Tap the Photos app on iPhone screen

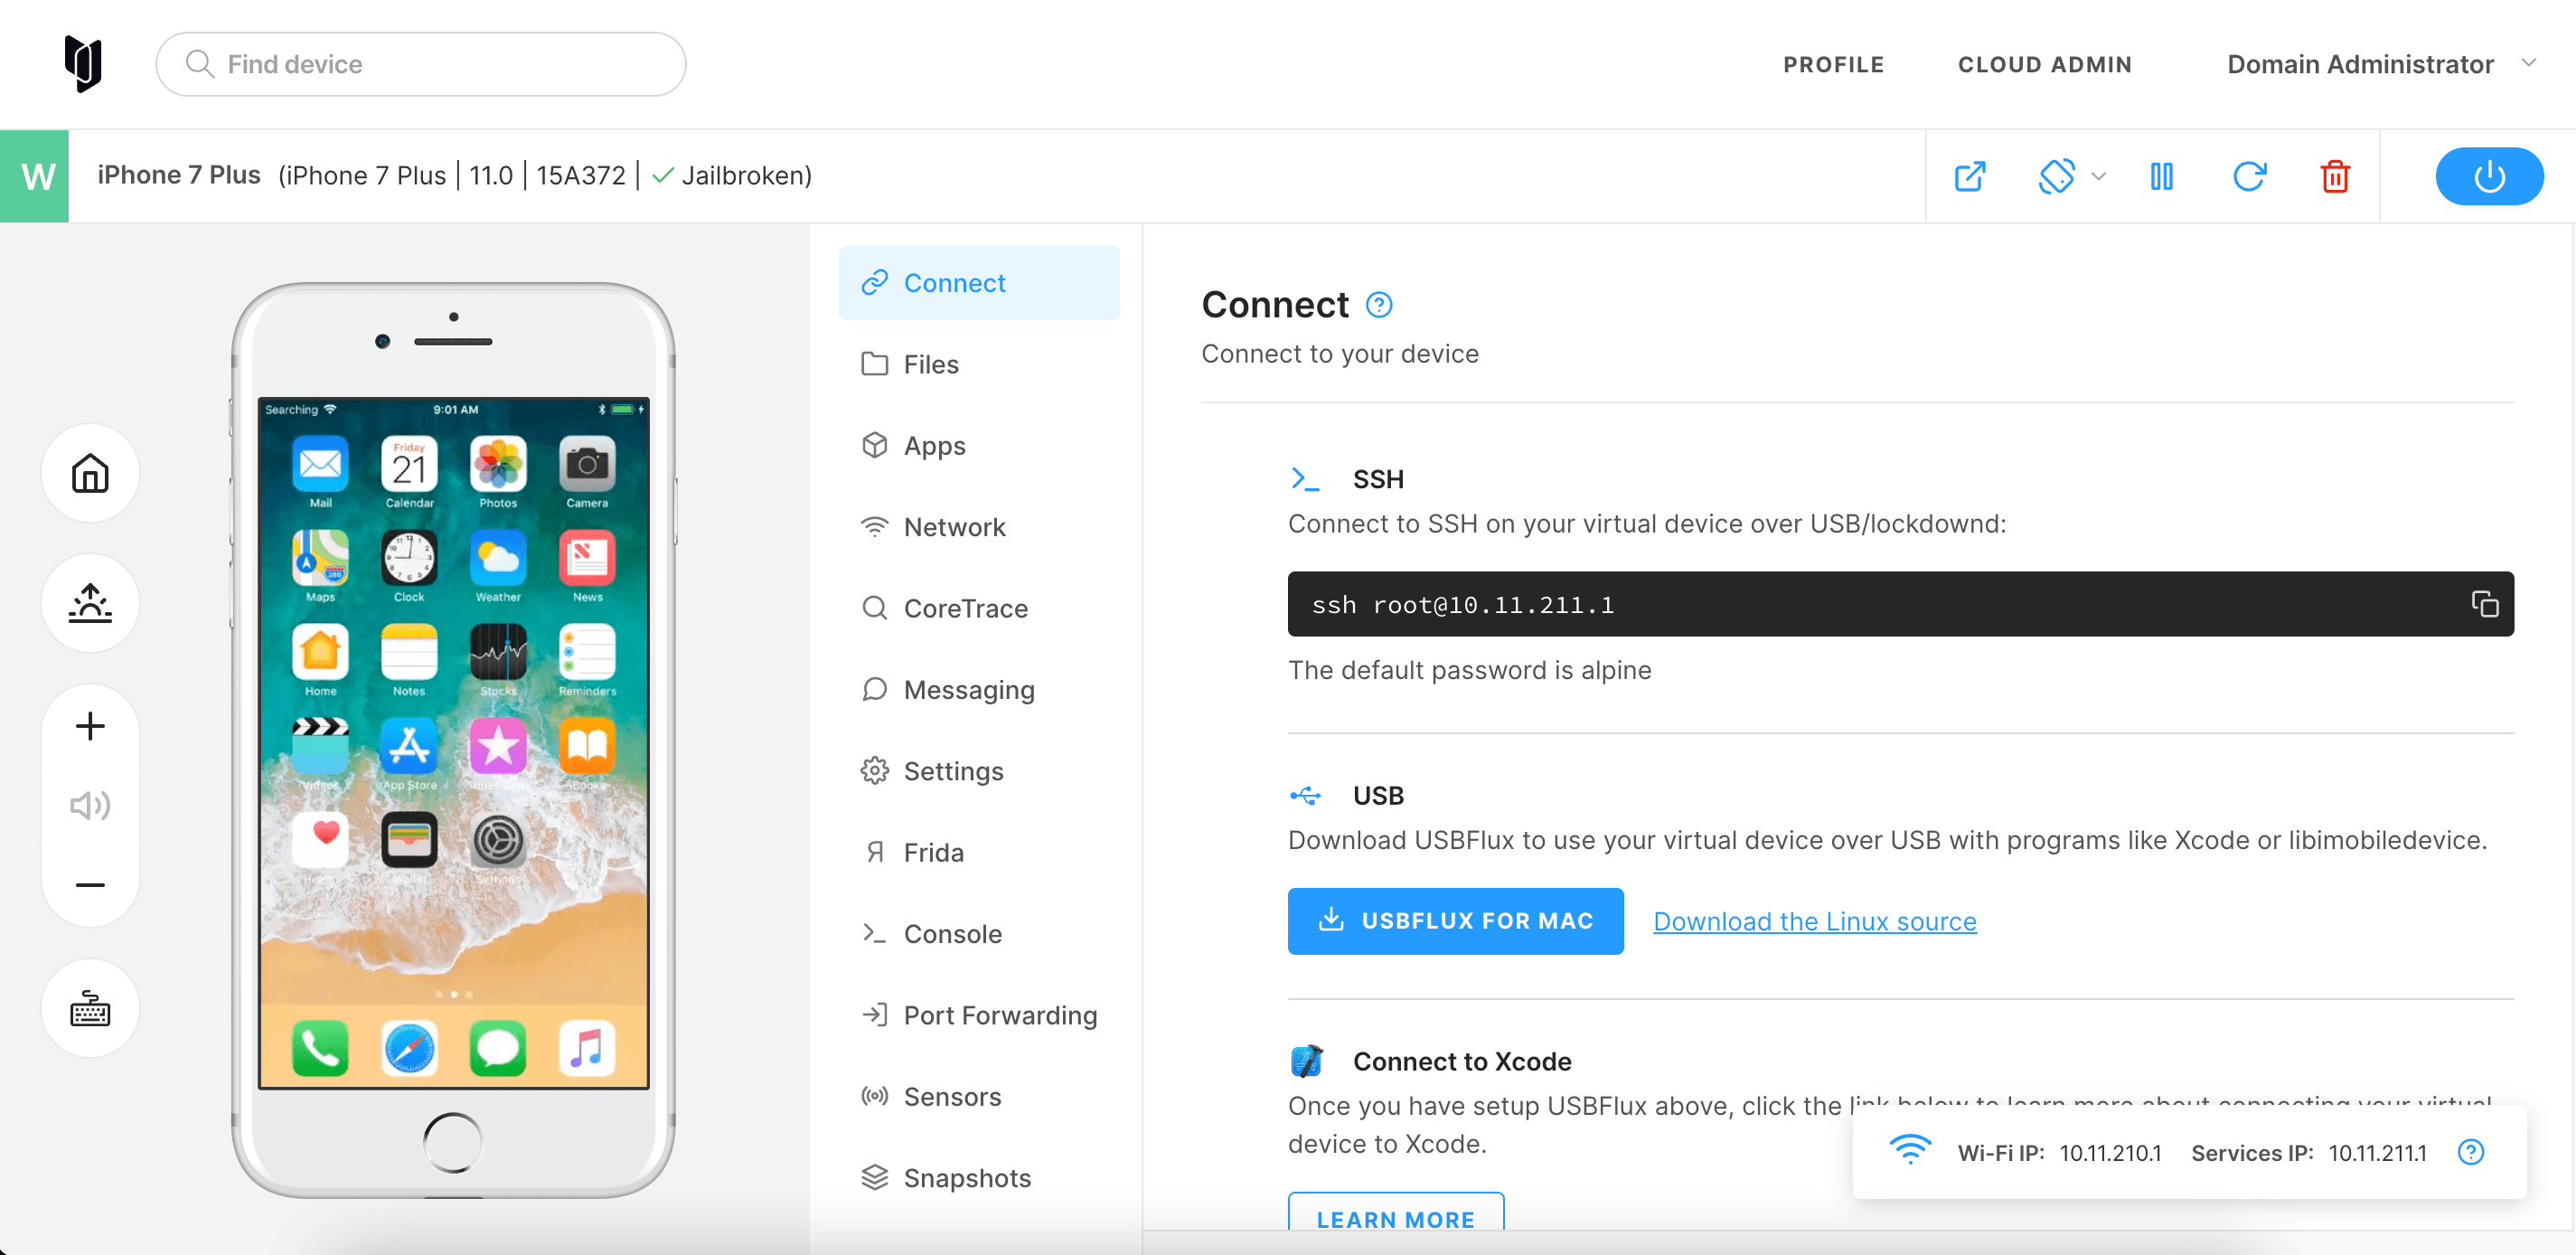tap(498, 466)
